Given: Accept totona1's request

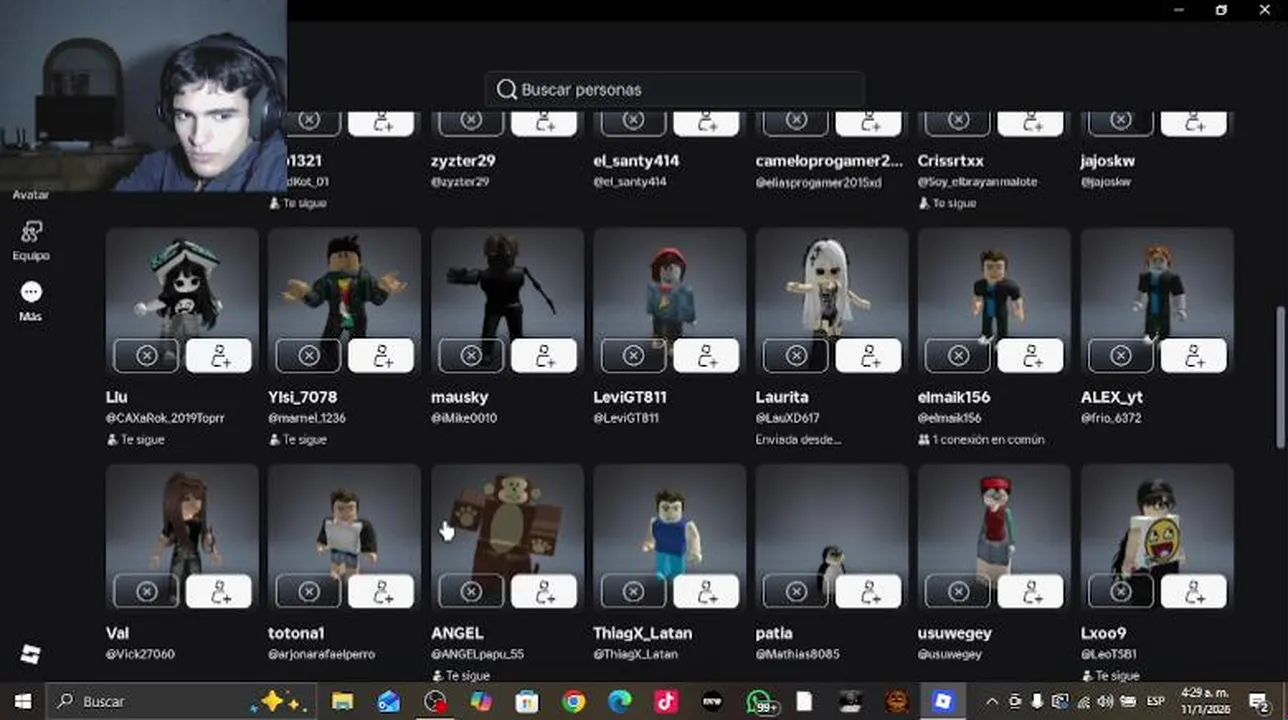Looking at the screenshot, I should (381, 591).
